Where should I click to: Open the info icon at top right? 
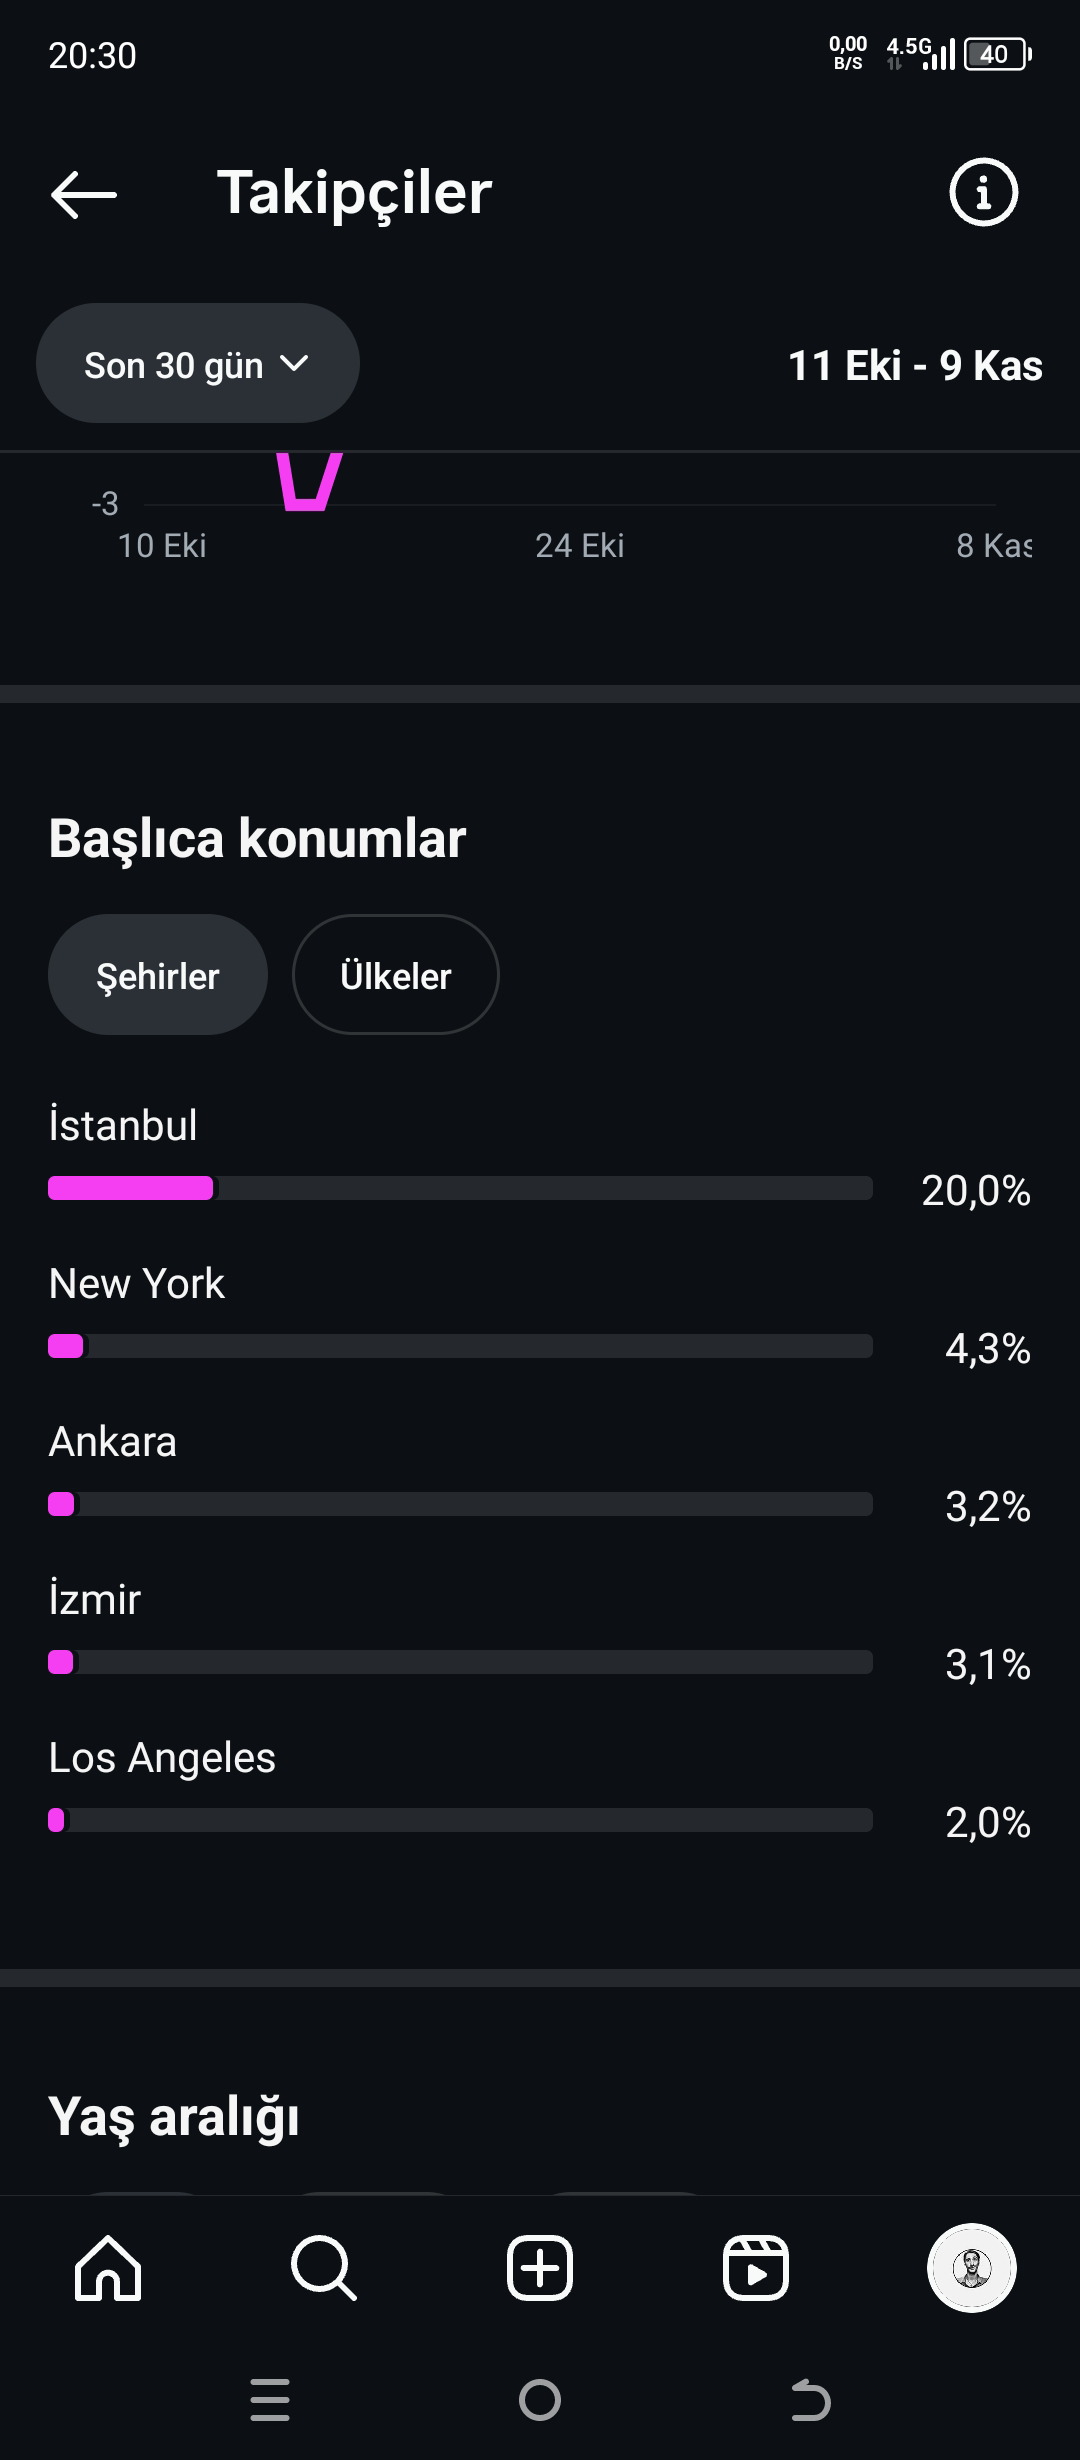[x=983, y=192]
